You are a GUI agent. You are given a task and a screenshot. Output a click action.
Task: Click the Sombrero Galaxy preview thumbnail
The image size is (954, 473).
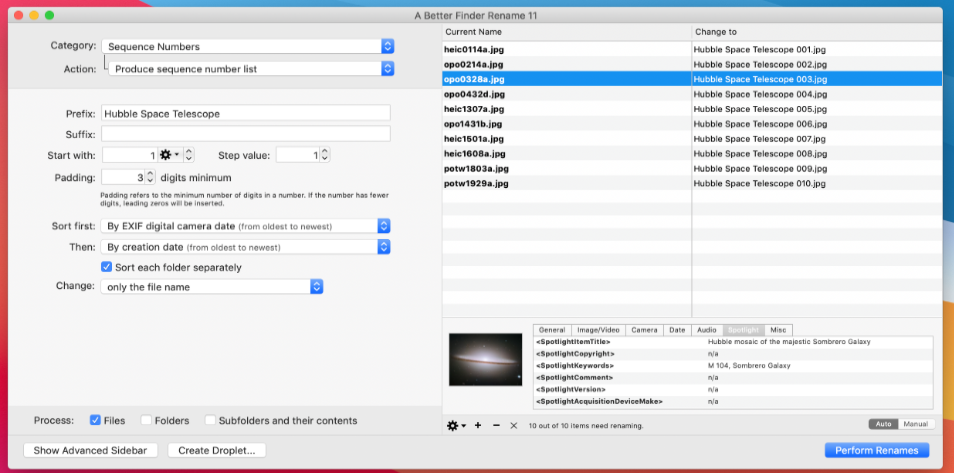pos(485,359)
